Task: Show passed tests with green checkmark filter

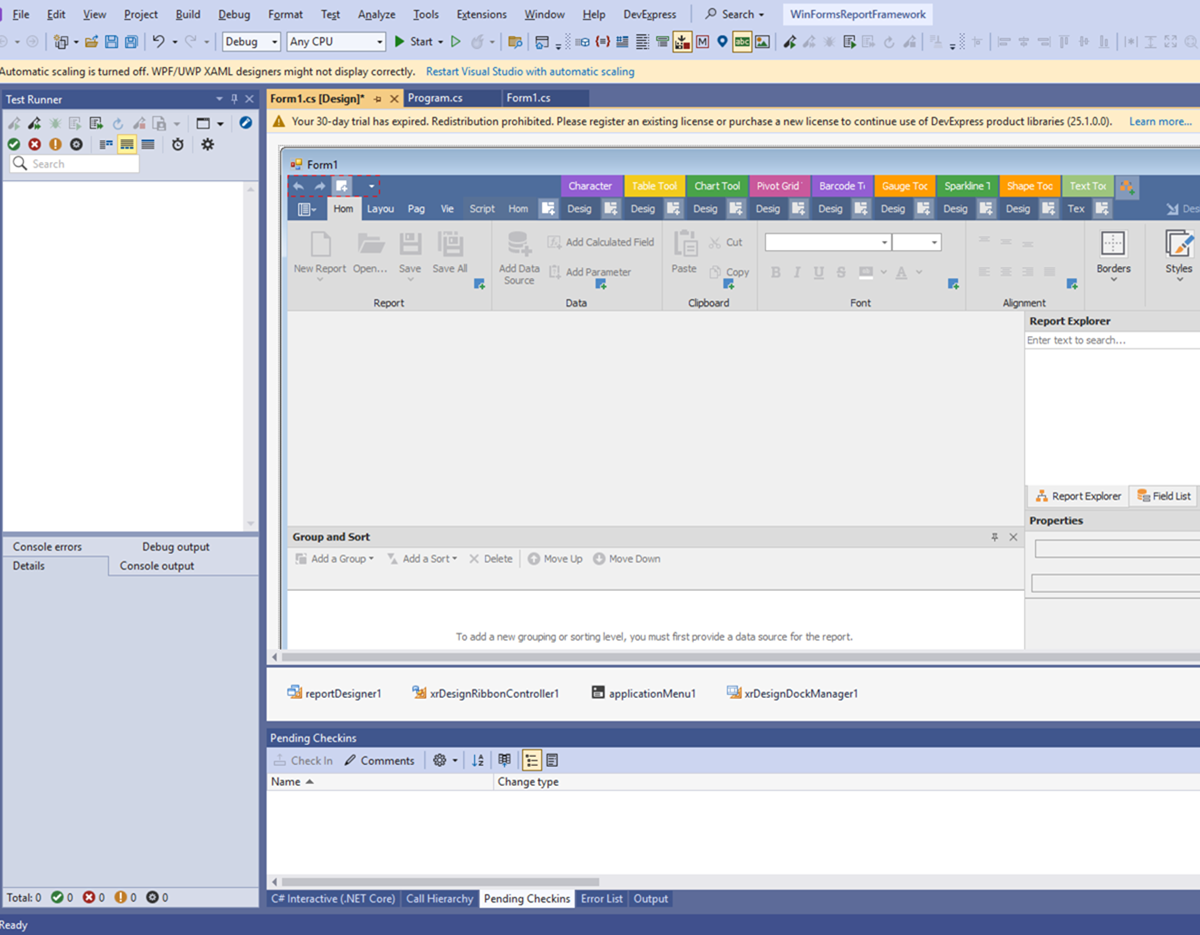Action: tap(14, 144)
